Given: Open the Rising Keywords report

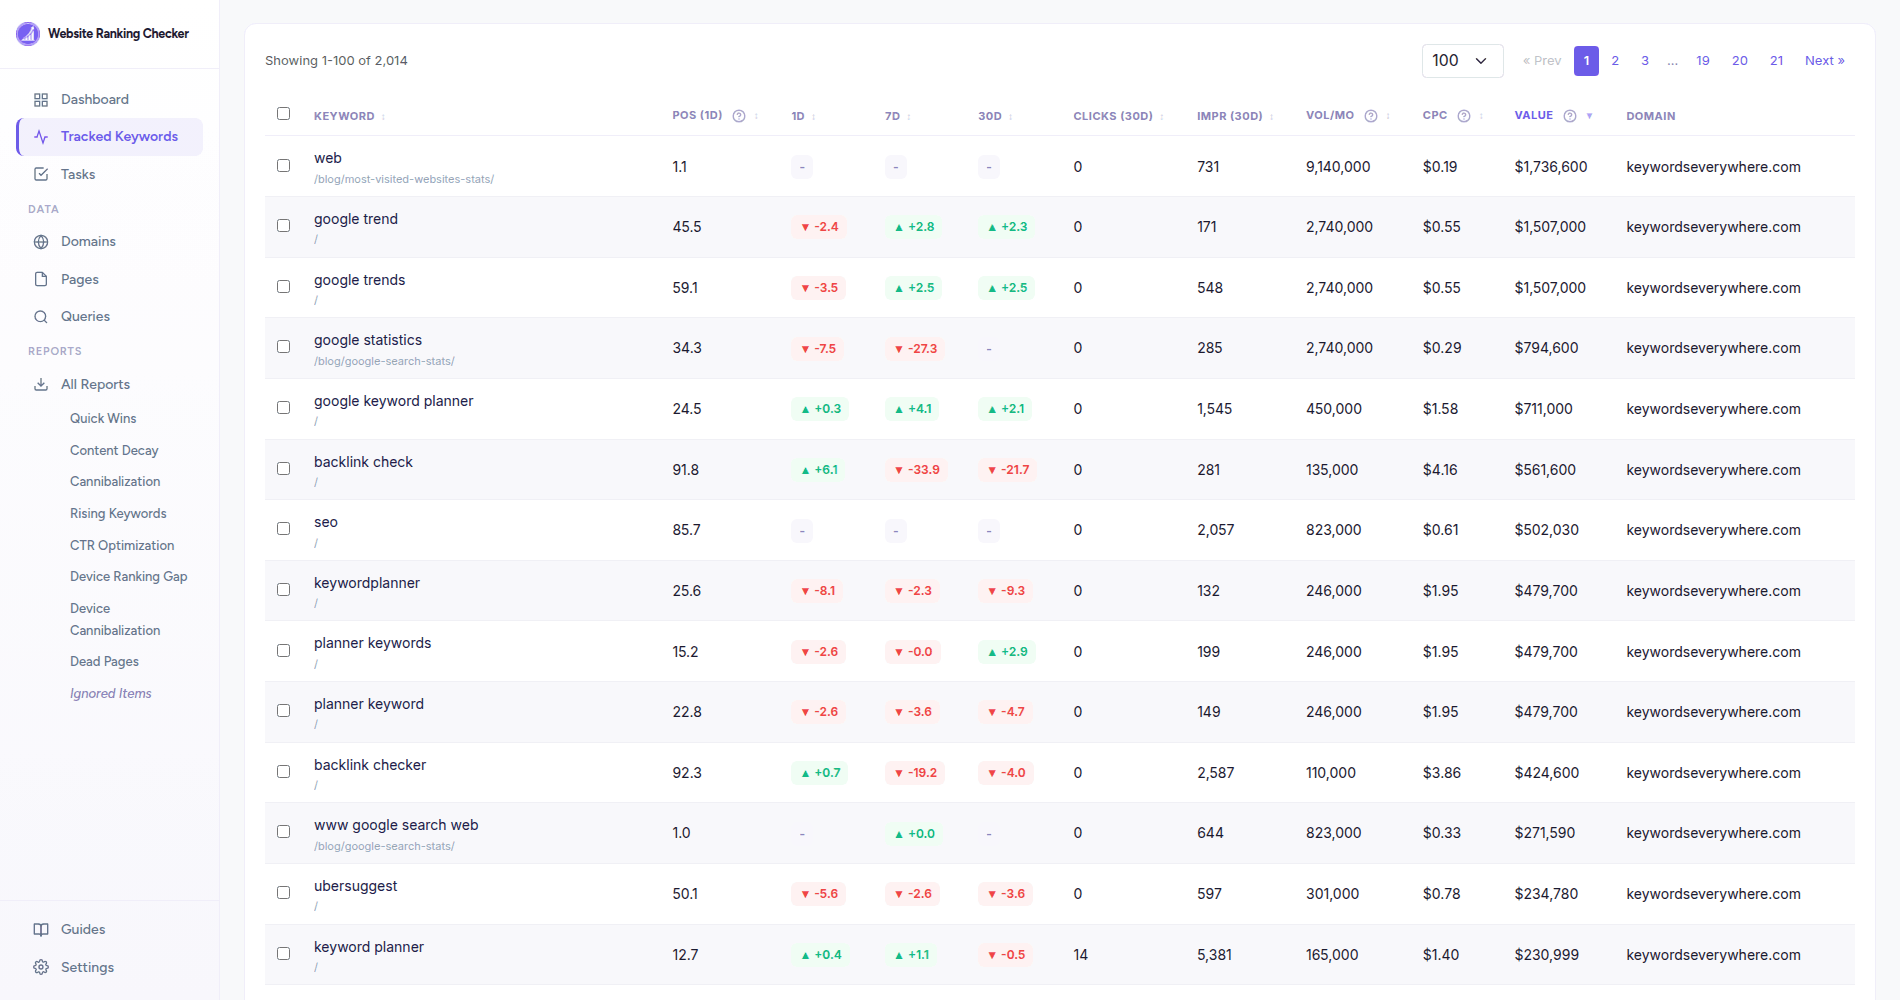Looking at the screenshot, I should pos(118,514).
